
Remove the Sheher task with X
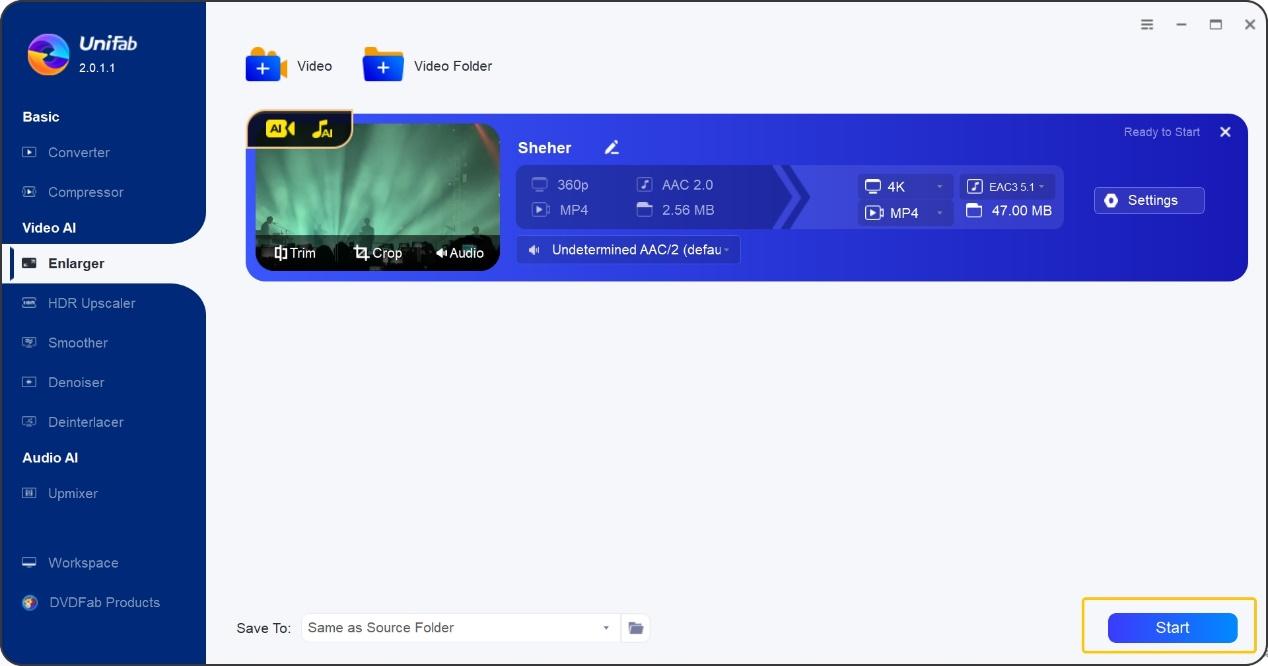tap(1225, 132)
